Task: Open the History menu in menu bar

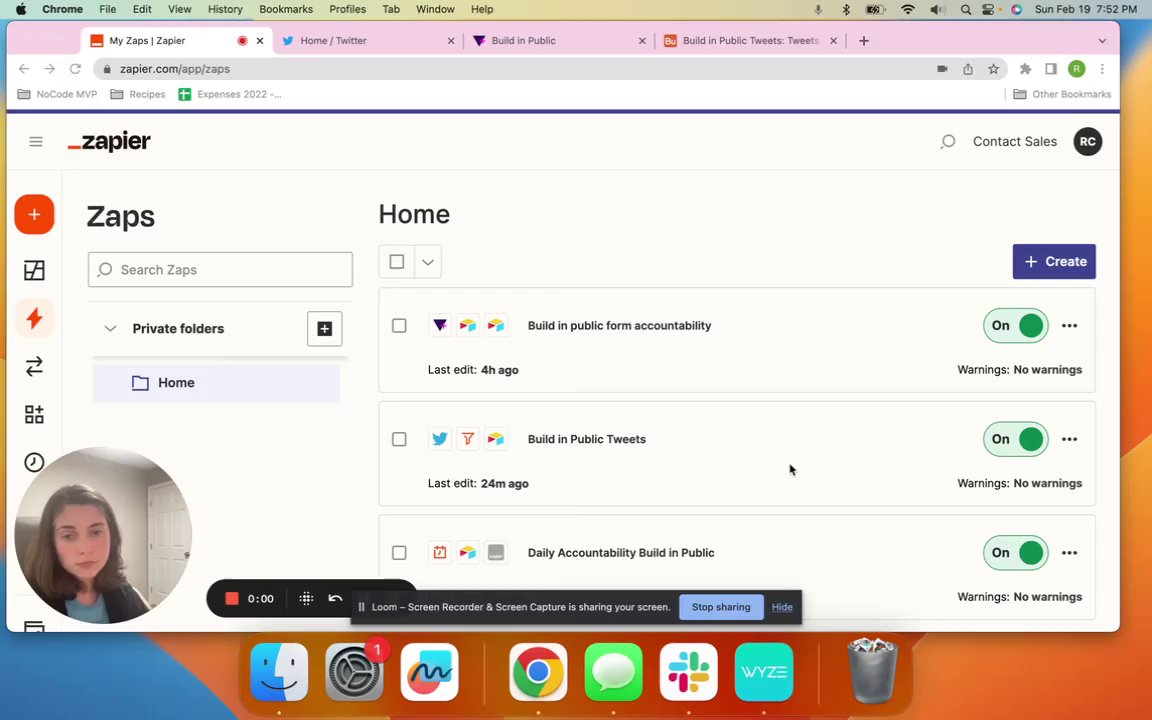Action: click(x=225, y=10)
